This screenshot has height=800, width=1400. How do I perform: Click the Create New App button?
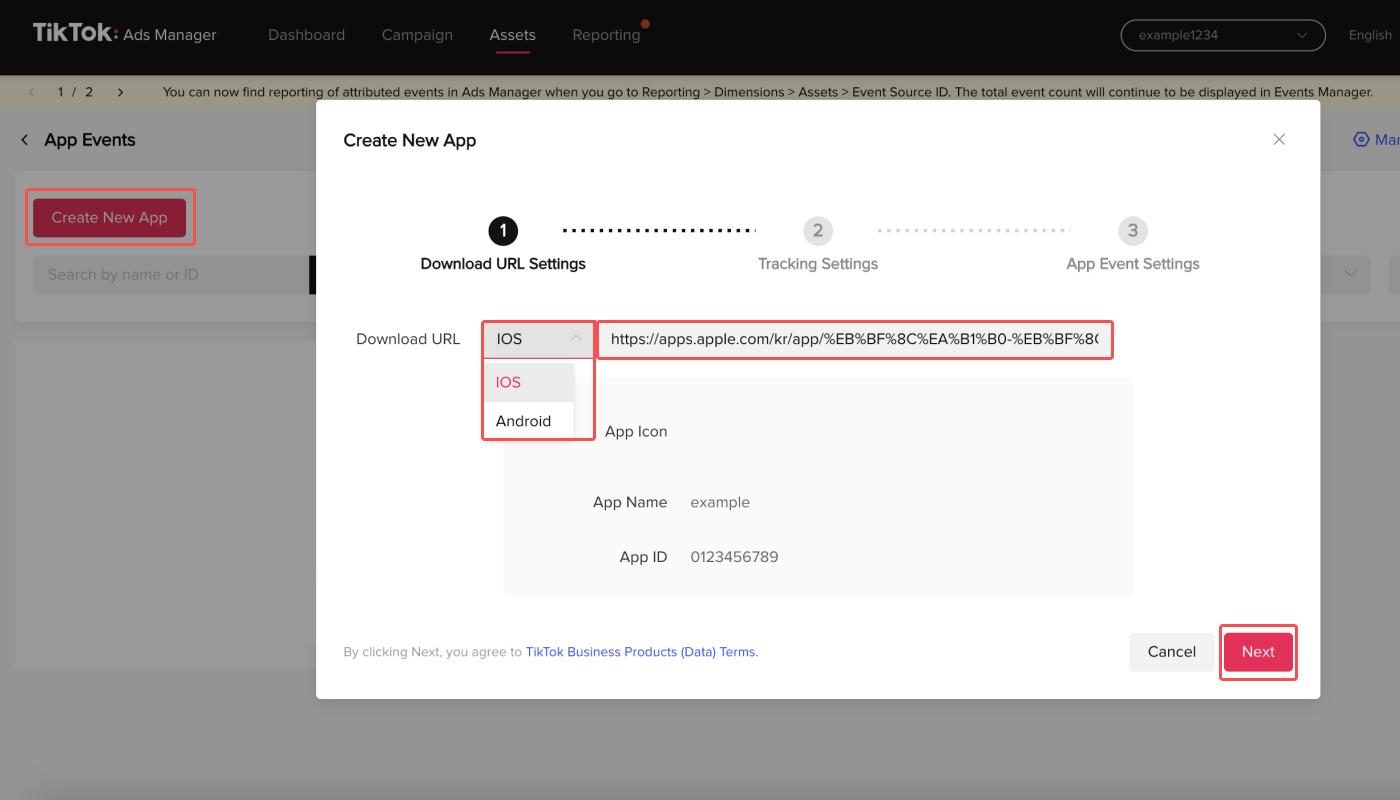click(109, 217)
